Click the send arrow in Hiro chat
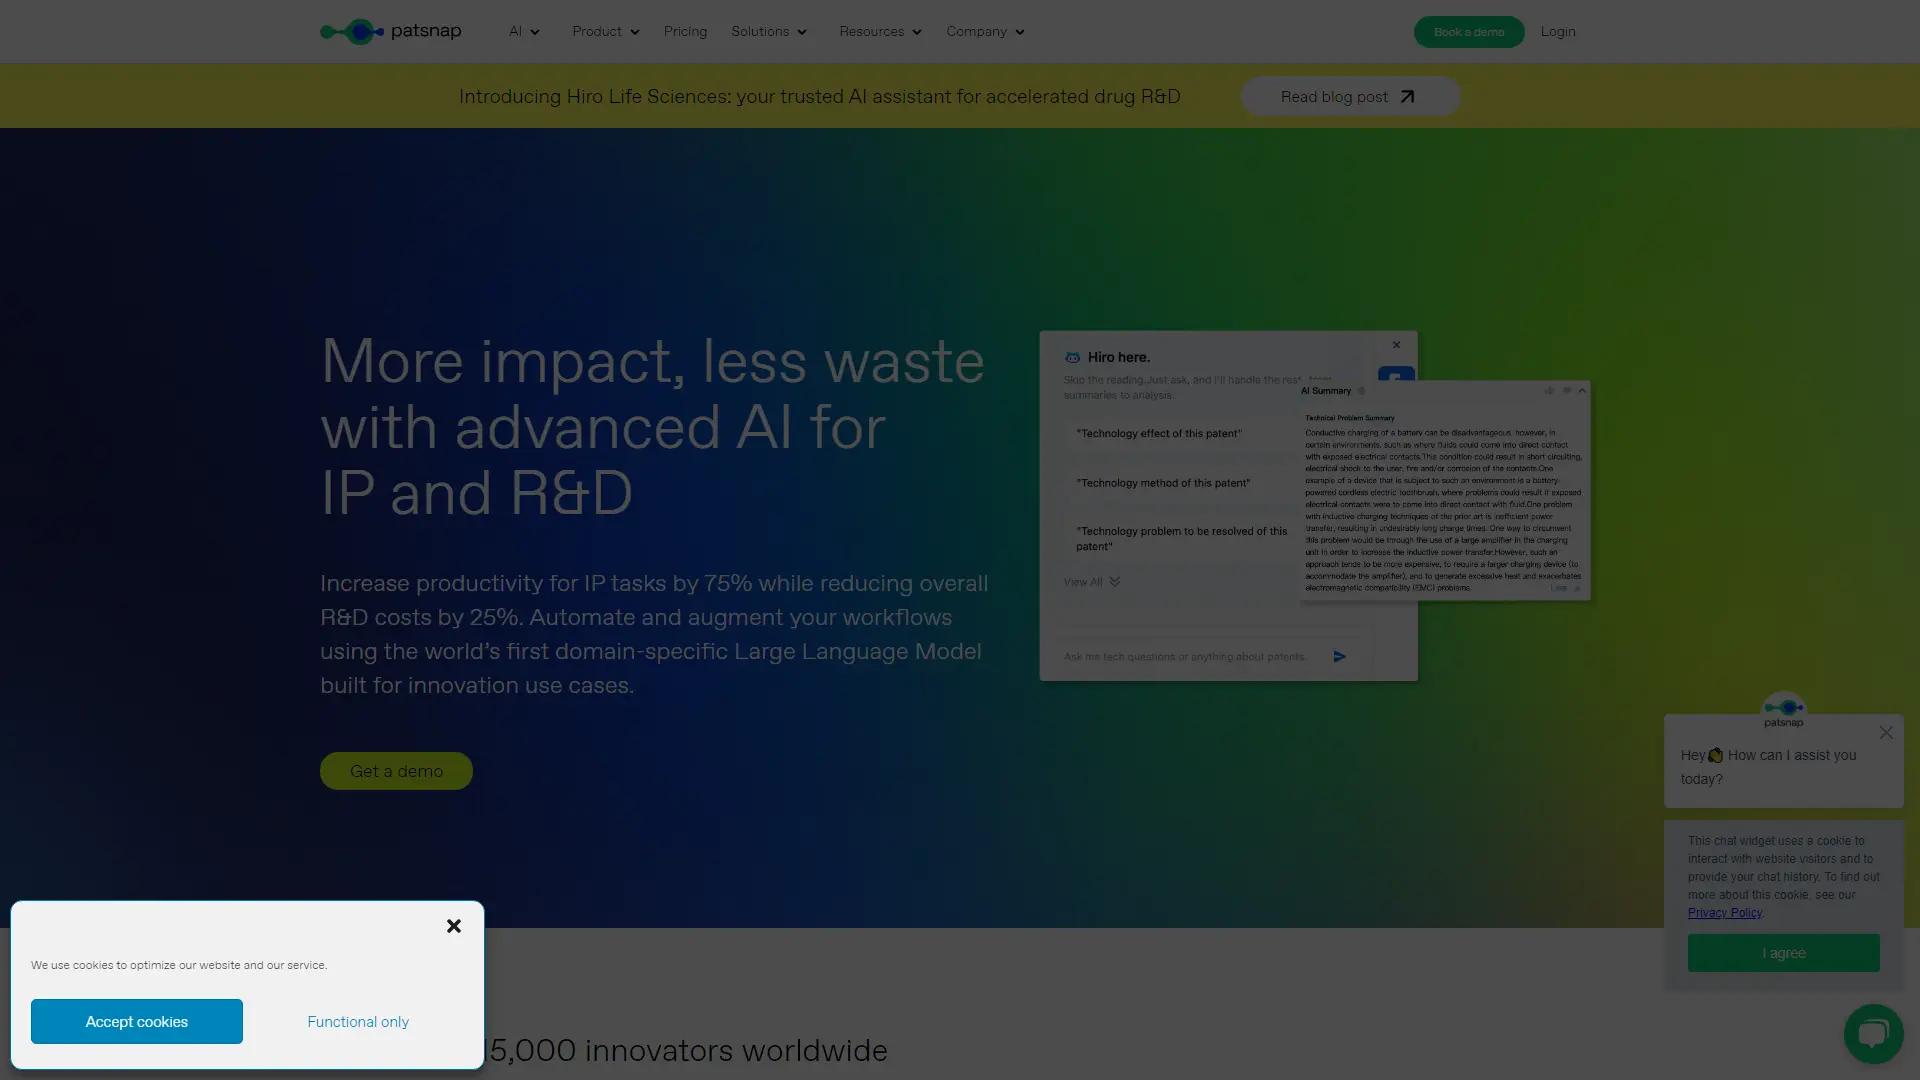The width and height of the screenshot is (1920, 1080). pyautogui.click(x=1340, y=657)
